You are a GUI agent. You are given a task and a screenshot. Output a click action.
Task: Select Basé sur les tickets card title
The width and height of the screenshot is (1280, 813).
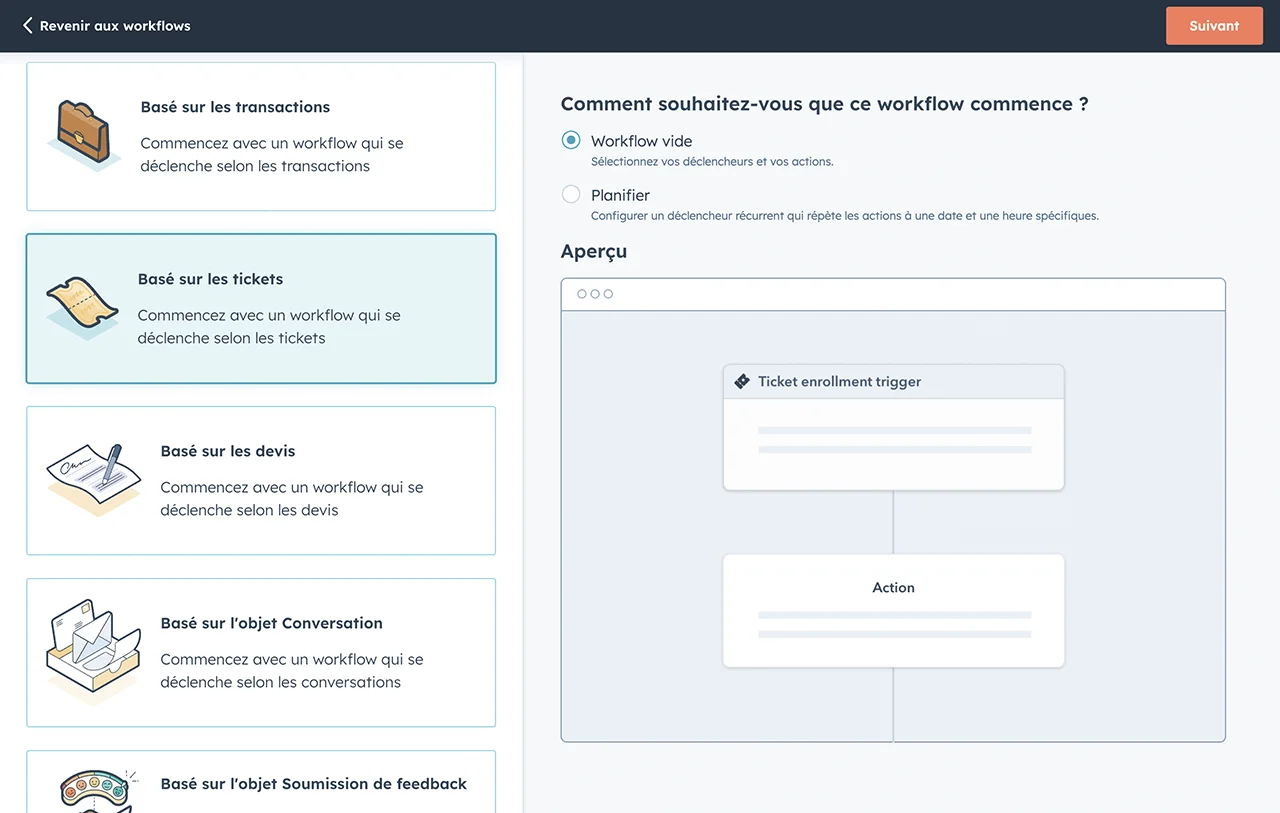(x=210, y=279)
